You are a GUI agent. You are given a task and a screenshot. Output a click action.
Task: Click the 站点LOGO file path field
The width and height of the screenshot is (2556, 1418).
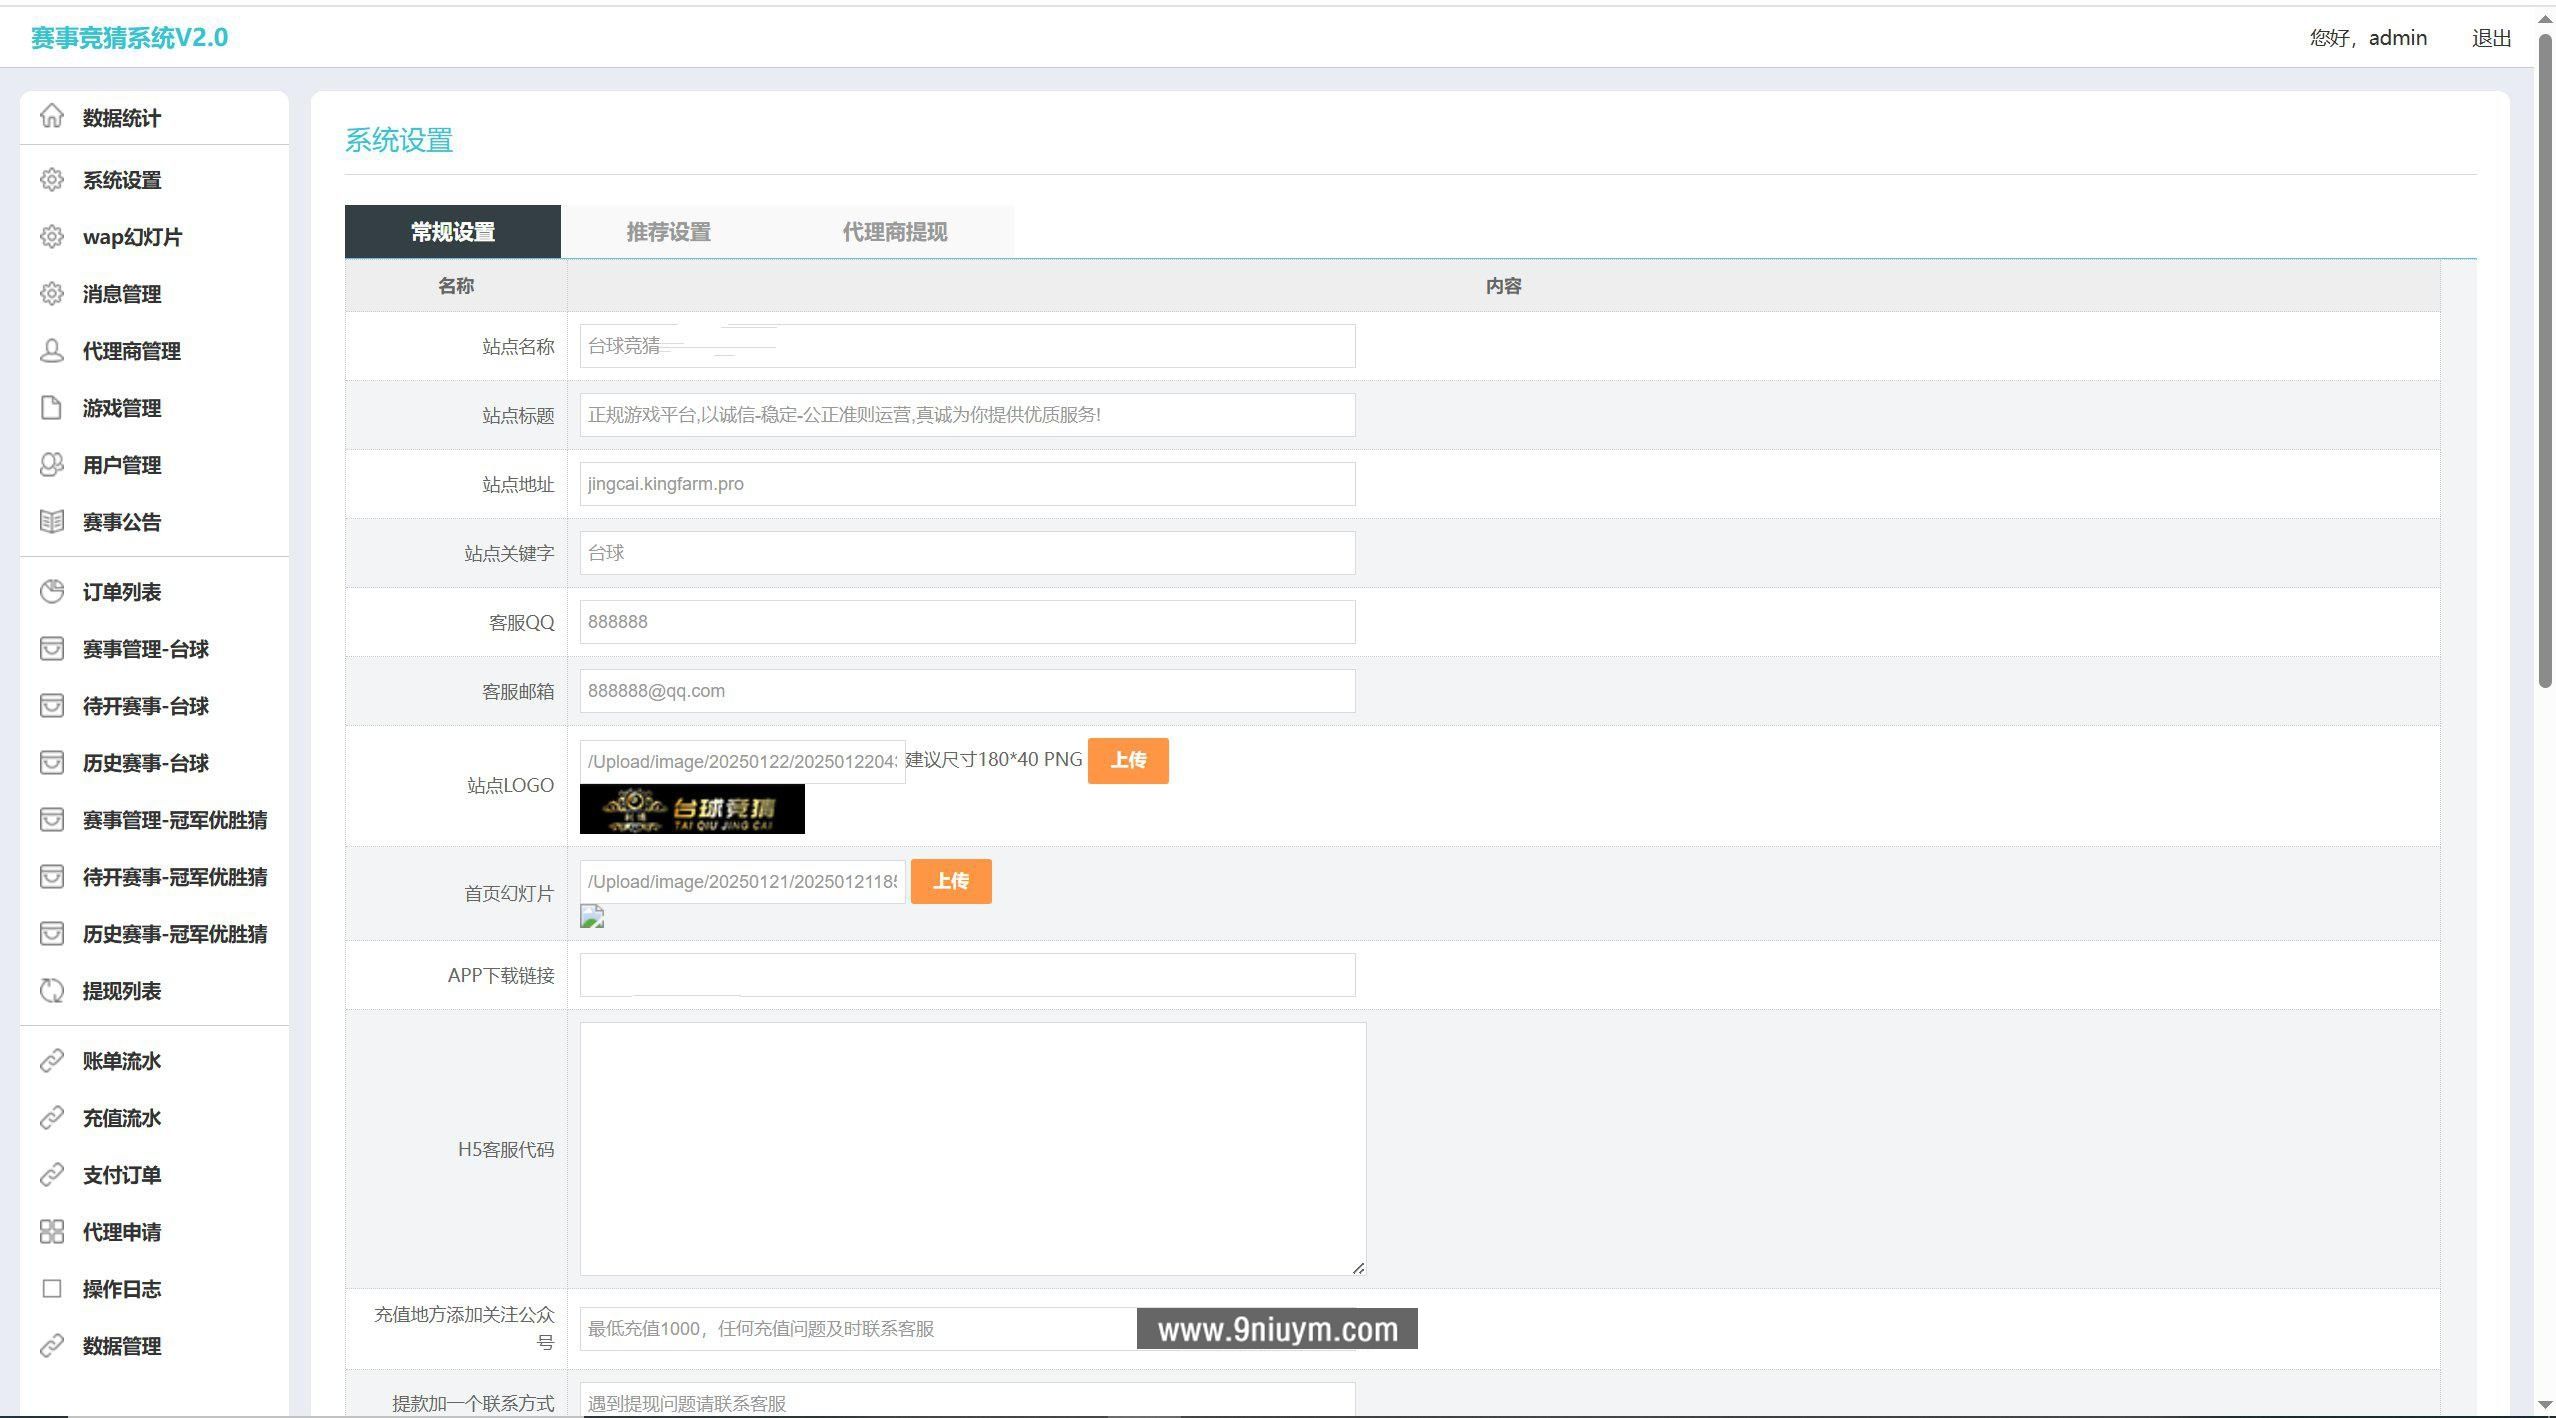743,762
